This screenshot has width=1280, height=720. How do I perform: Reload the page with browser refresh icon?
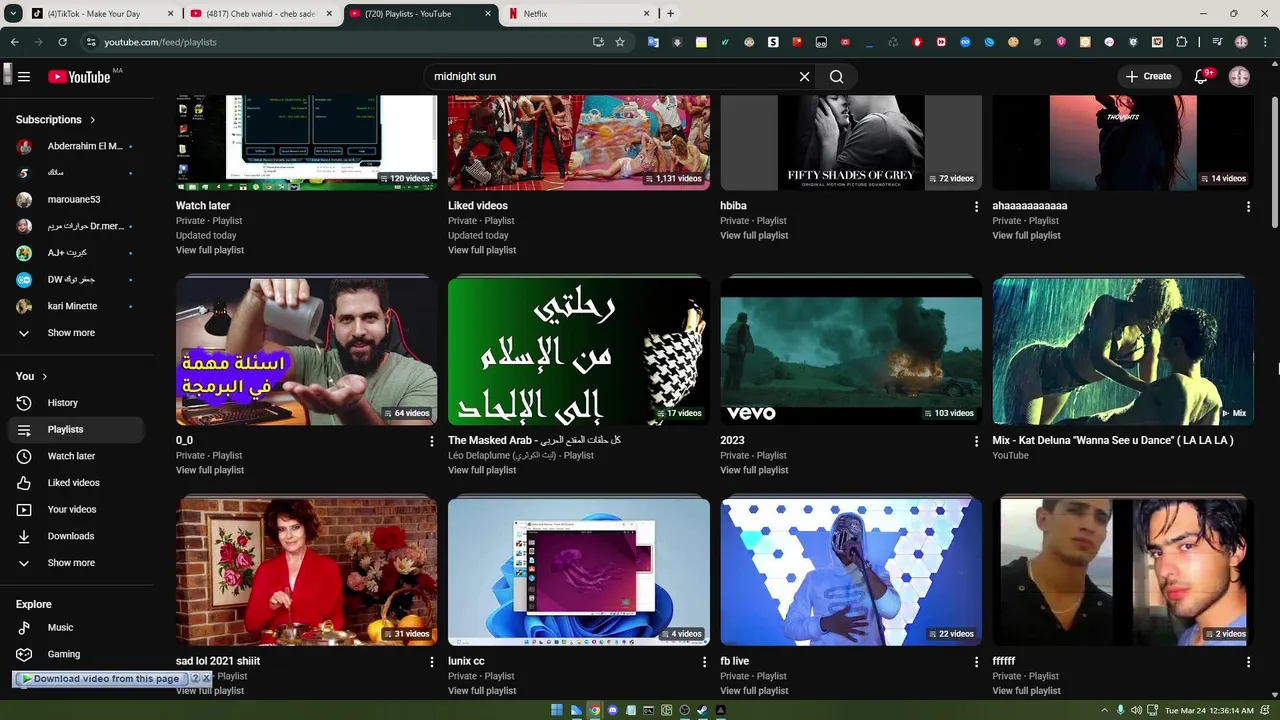coord(62,42)
